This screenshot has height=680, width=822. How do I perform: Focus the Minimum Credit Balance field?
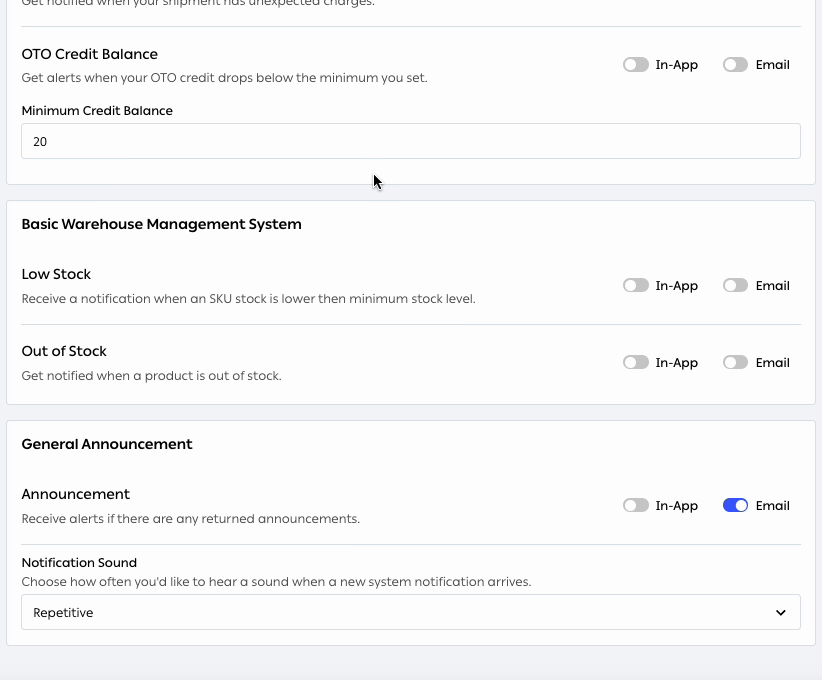pos(411,141)
